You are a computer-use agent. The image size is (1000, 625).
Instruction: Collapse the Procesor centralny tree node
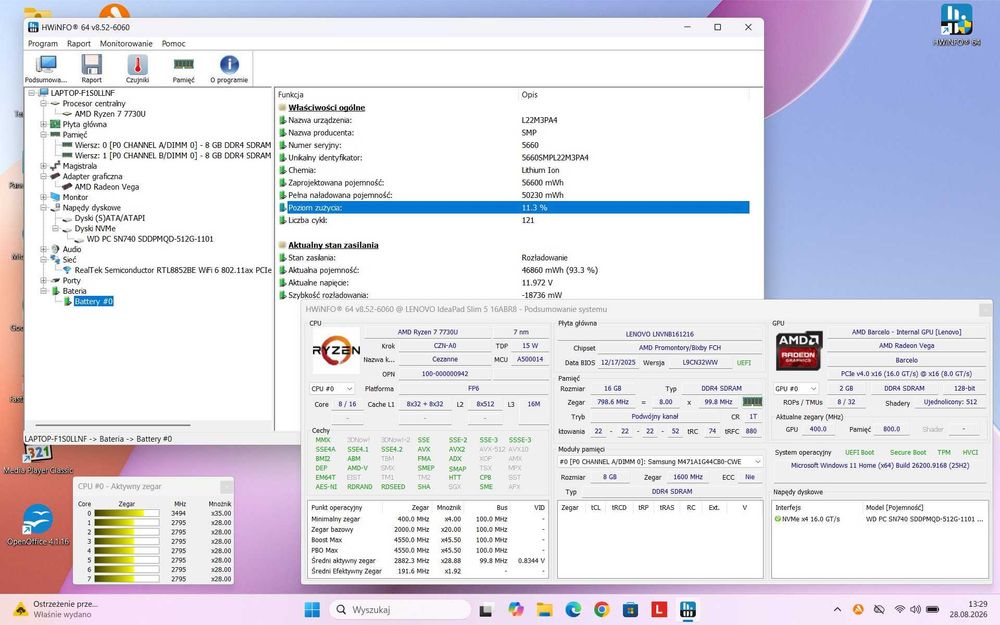(x=43, y=103)
